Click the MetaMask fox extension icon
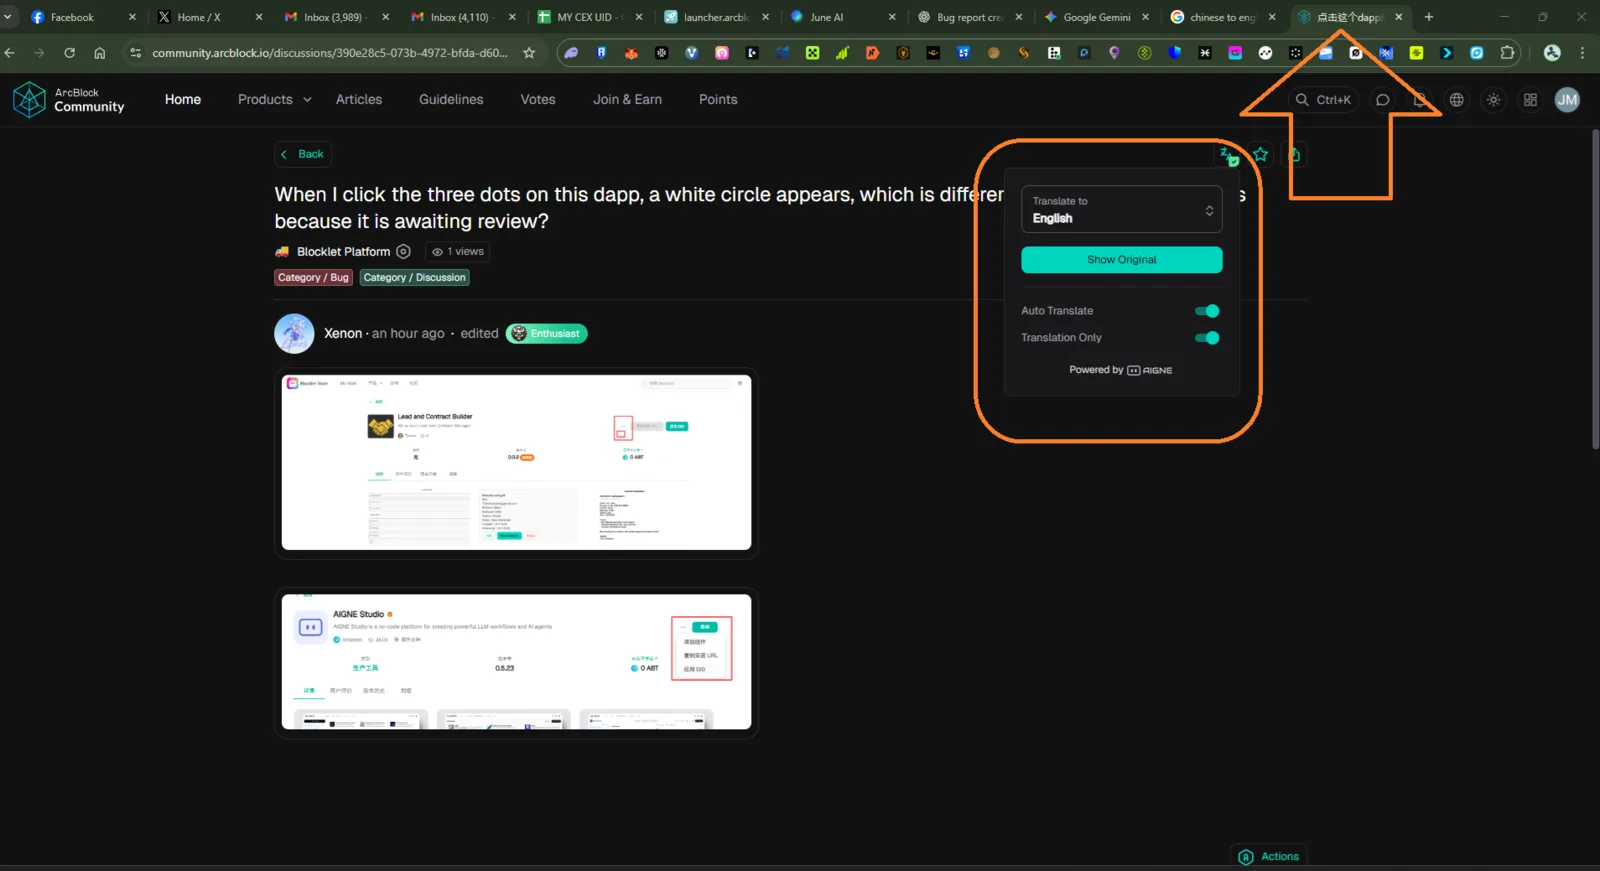This screenshot has width=1600, height=871. [631, 53]
